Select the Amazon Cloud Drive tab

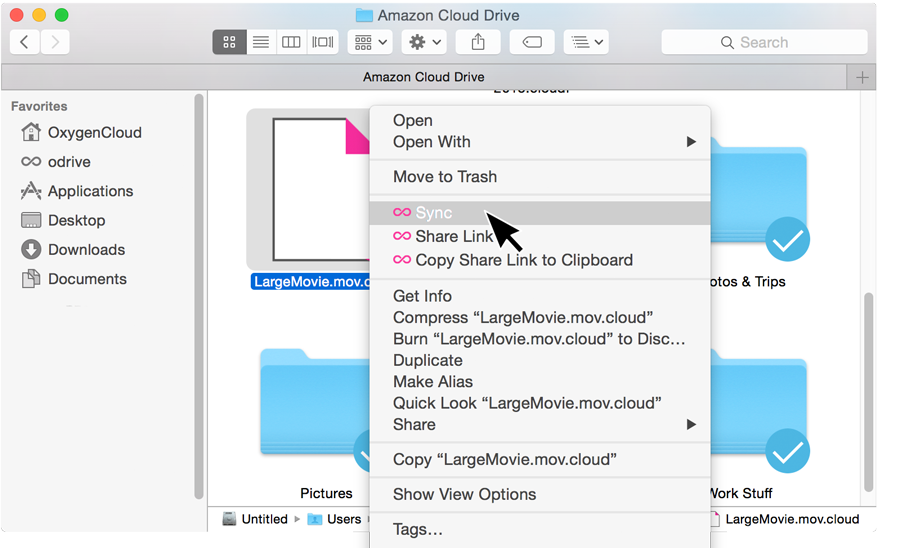pos(424,77)
